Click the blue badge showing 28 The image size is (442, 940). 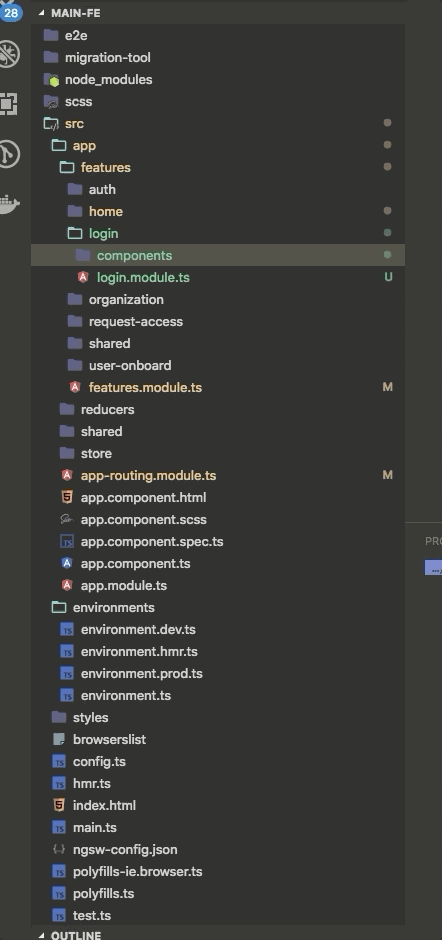coord(10,12)
